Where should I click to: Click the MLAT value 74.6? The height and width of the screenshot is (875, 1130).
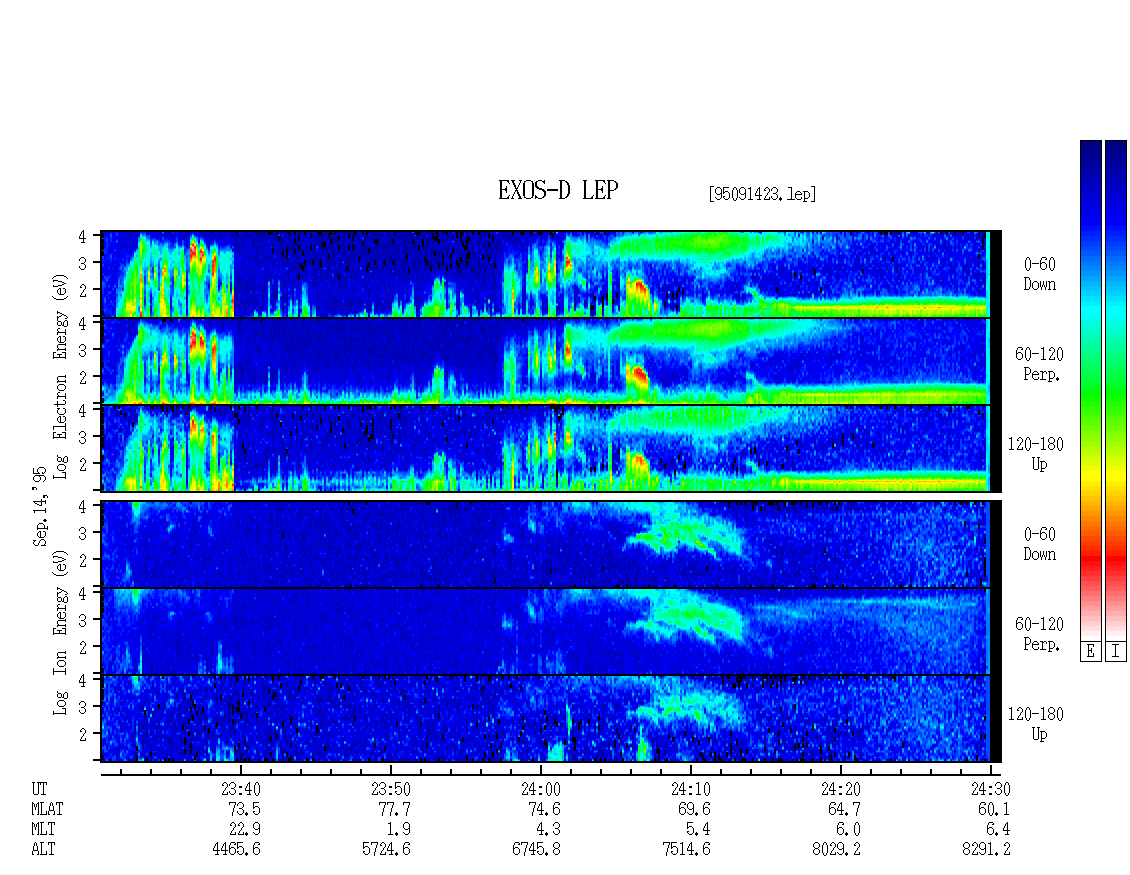[544, 809]
